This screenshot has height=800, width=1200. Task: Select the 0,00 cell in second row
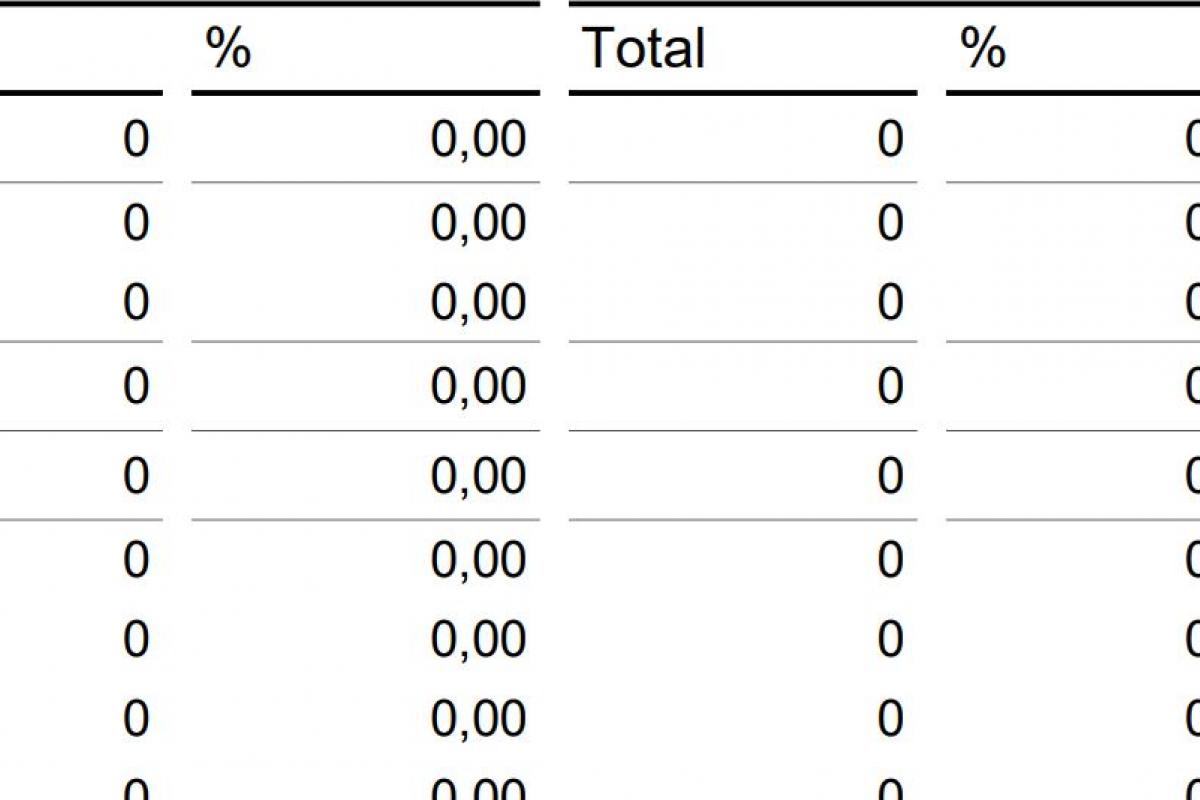coord(478,223)
